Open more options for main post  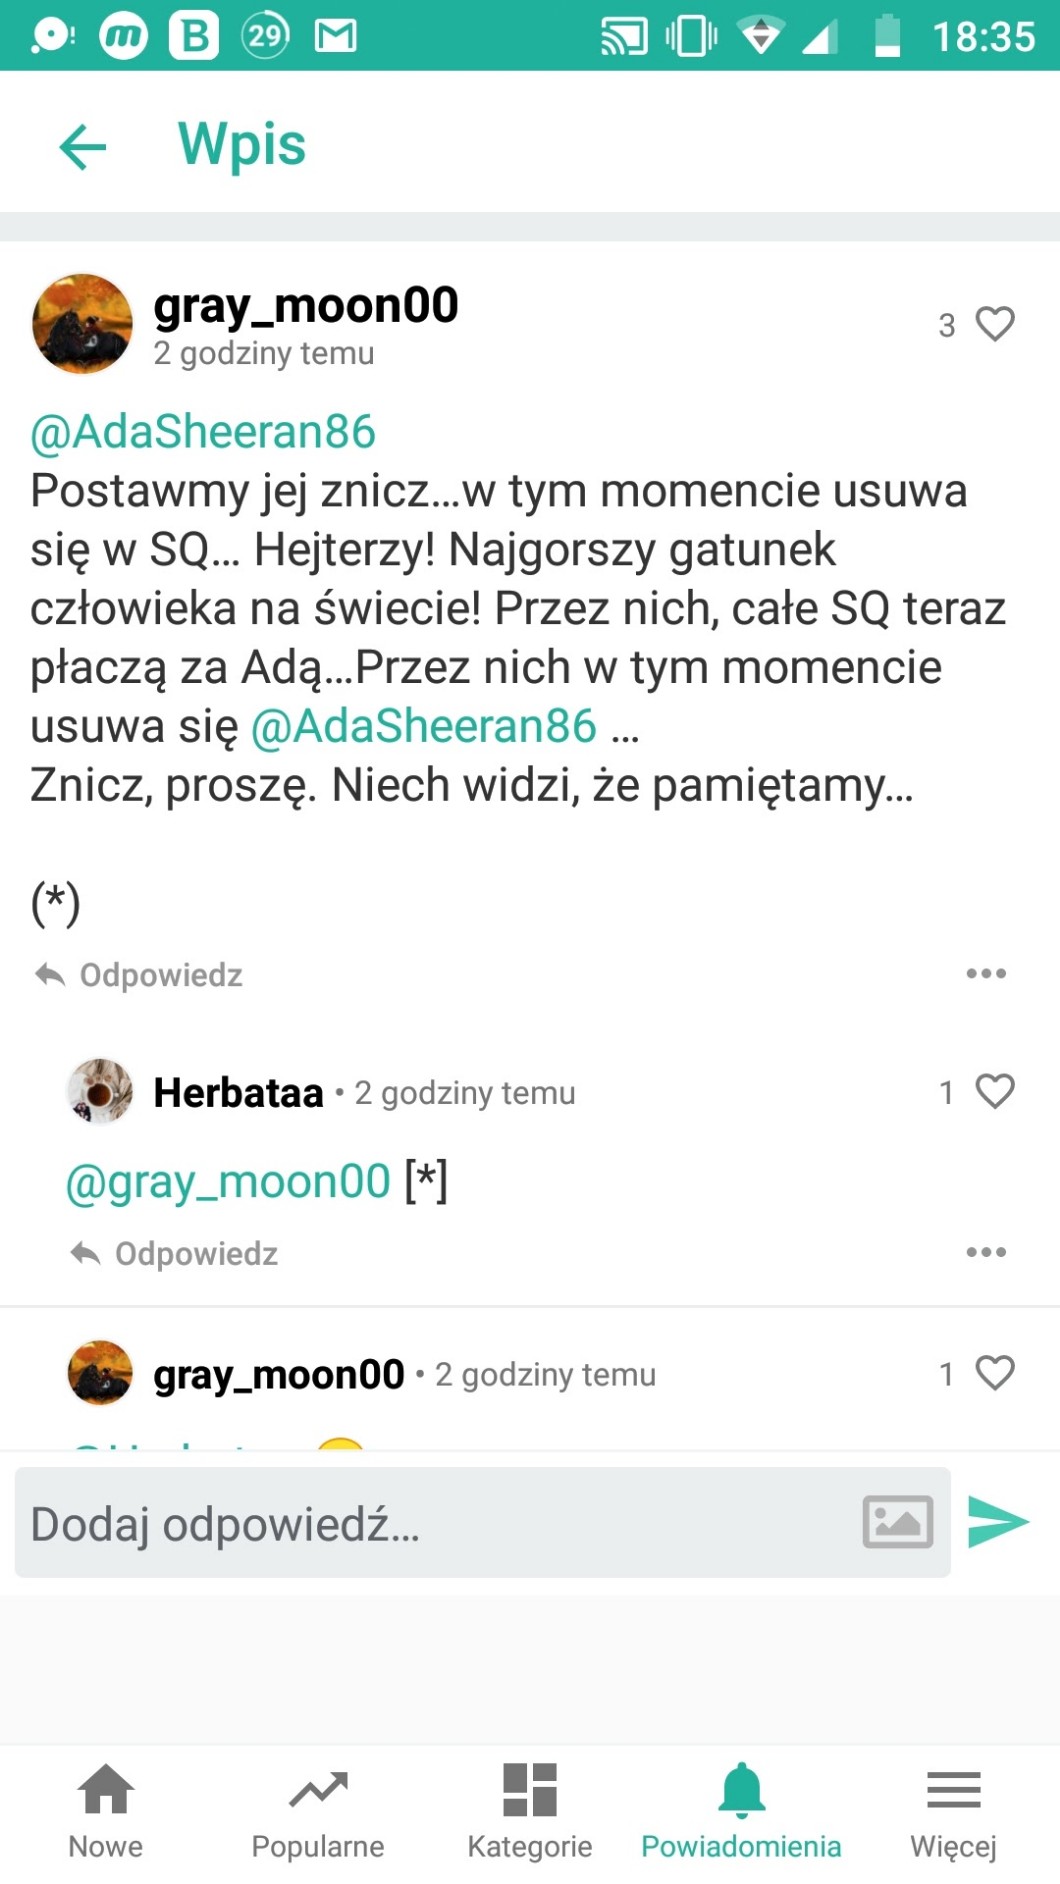pos(985,973)
